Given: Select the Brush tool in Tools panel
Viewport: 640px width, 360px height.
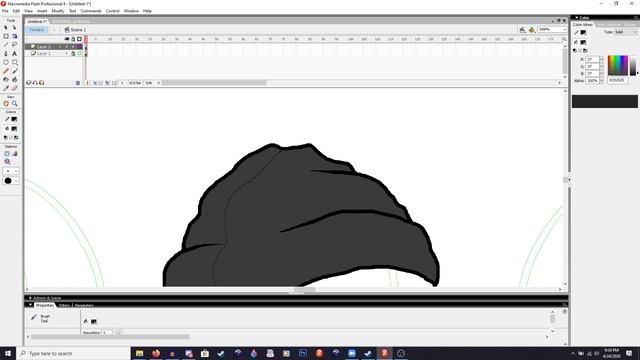Looking at the screenshot, I should click(15, 71).
